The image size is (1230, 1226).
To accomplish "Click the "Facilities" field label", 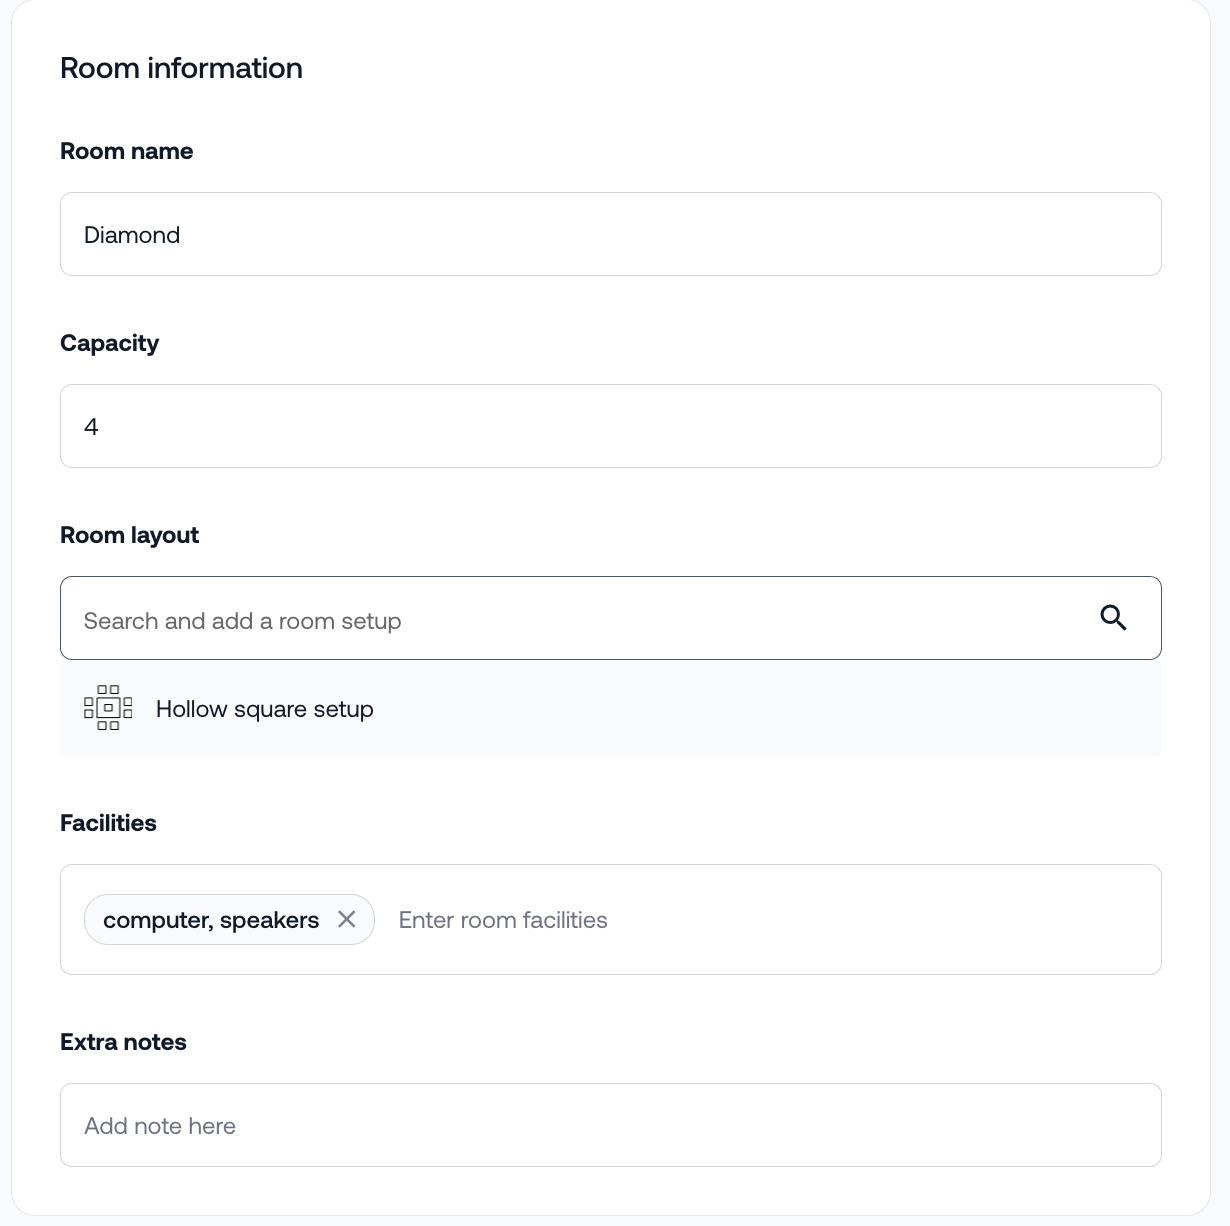I will 108,823.
